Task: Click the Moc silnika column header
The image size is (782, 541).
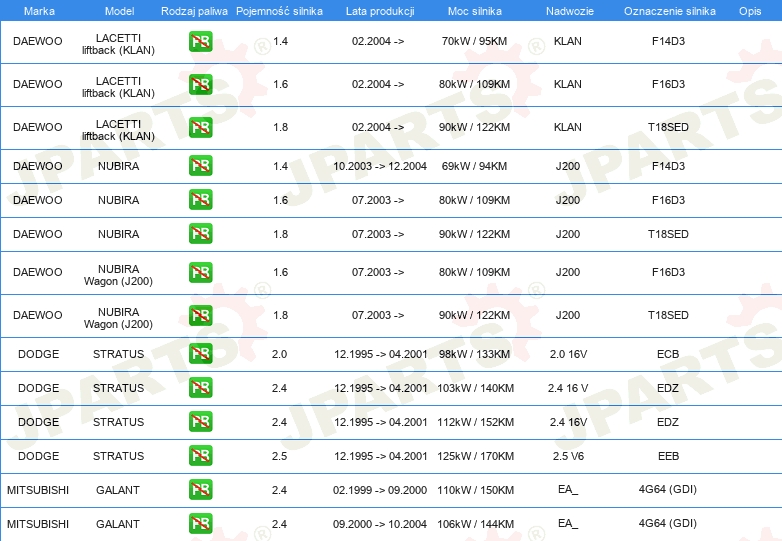Action: tap(474, 11)
